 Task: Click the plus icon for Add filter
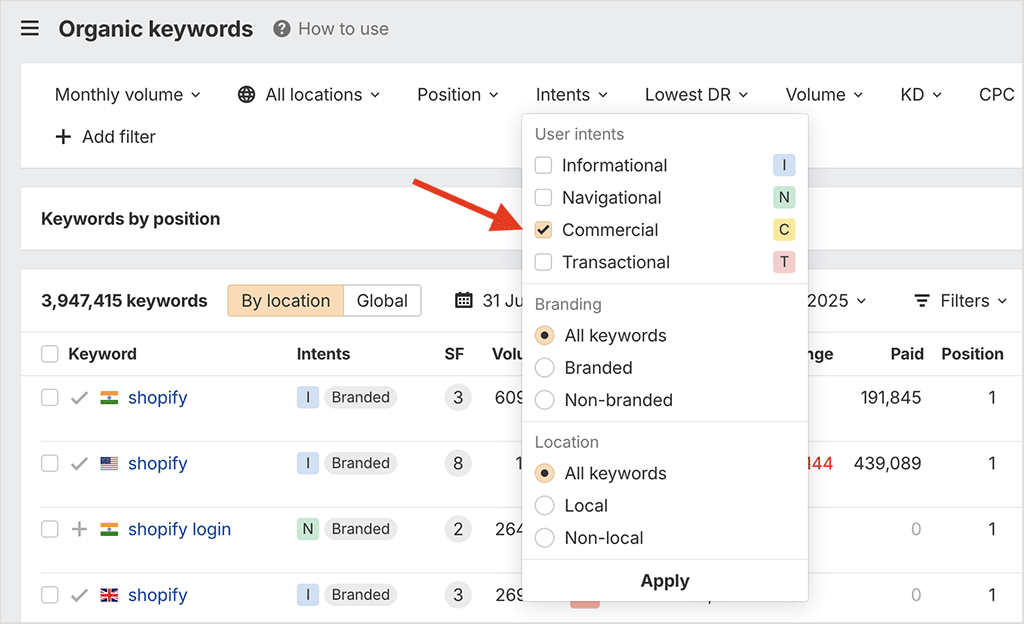[x=63, y=136]
